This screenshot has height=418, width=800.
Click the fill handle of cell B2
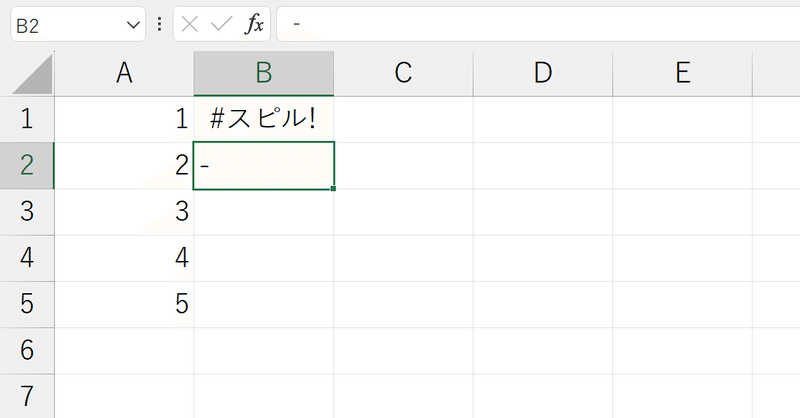point(333,189)
